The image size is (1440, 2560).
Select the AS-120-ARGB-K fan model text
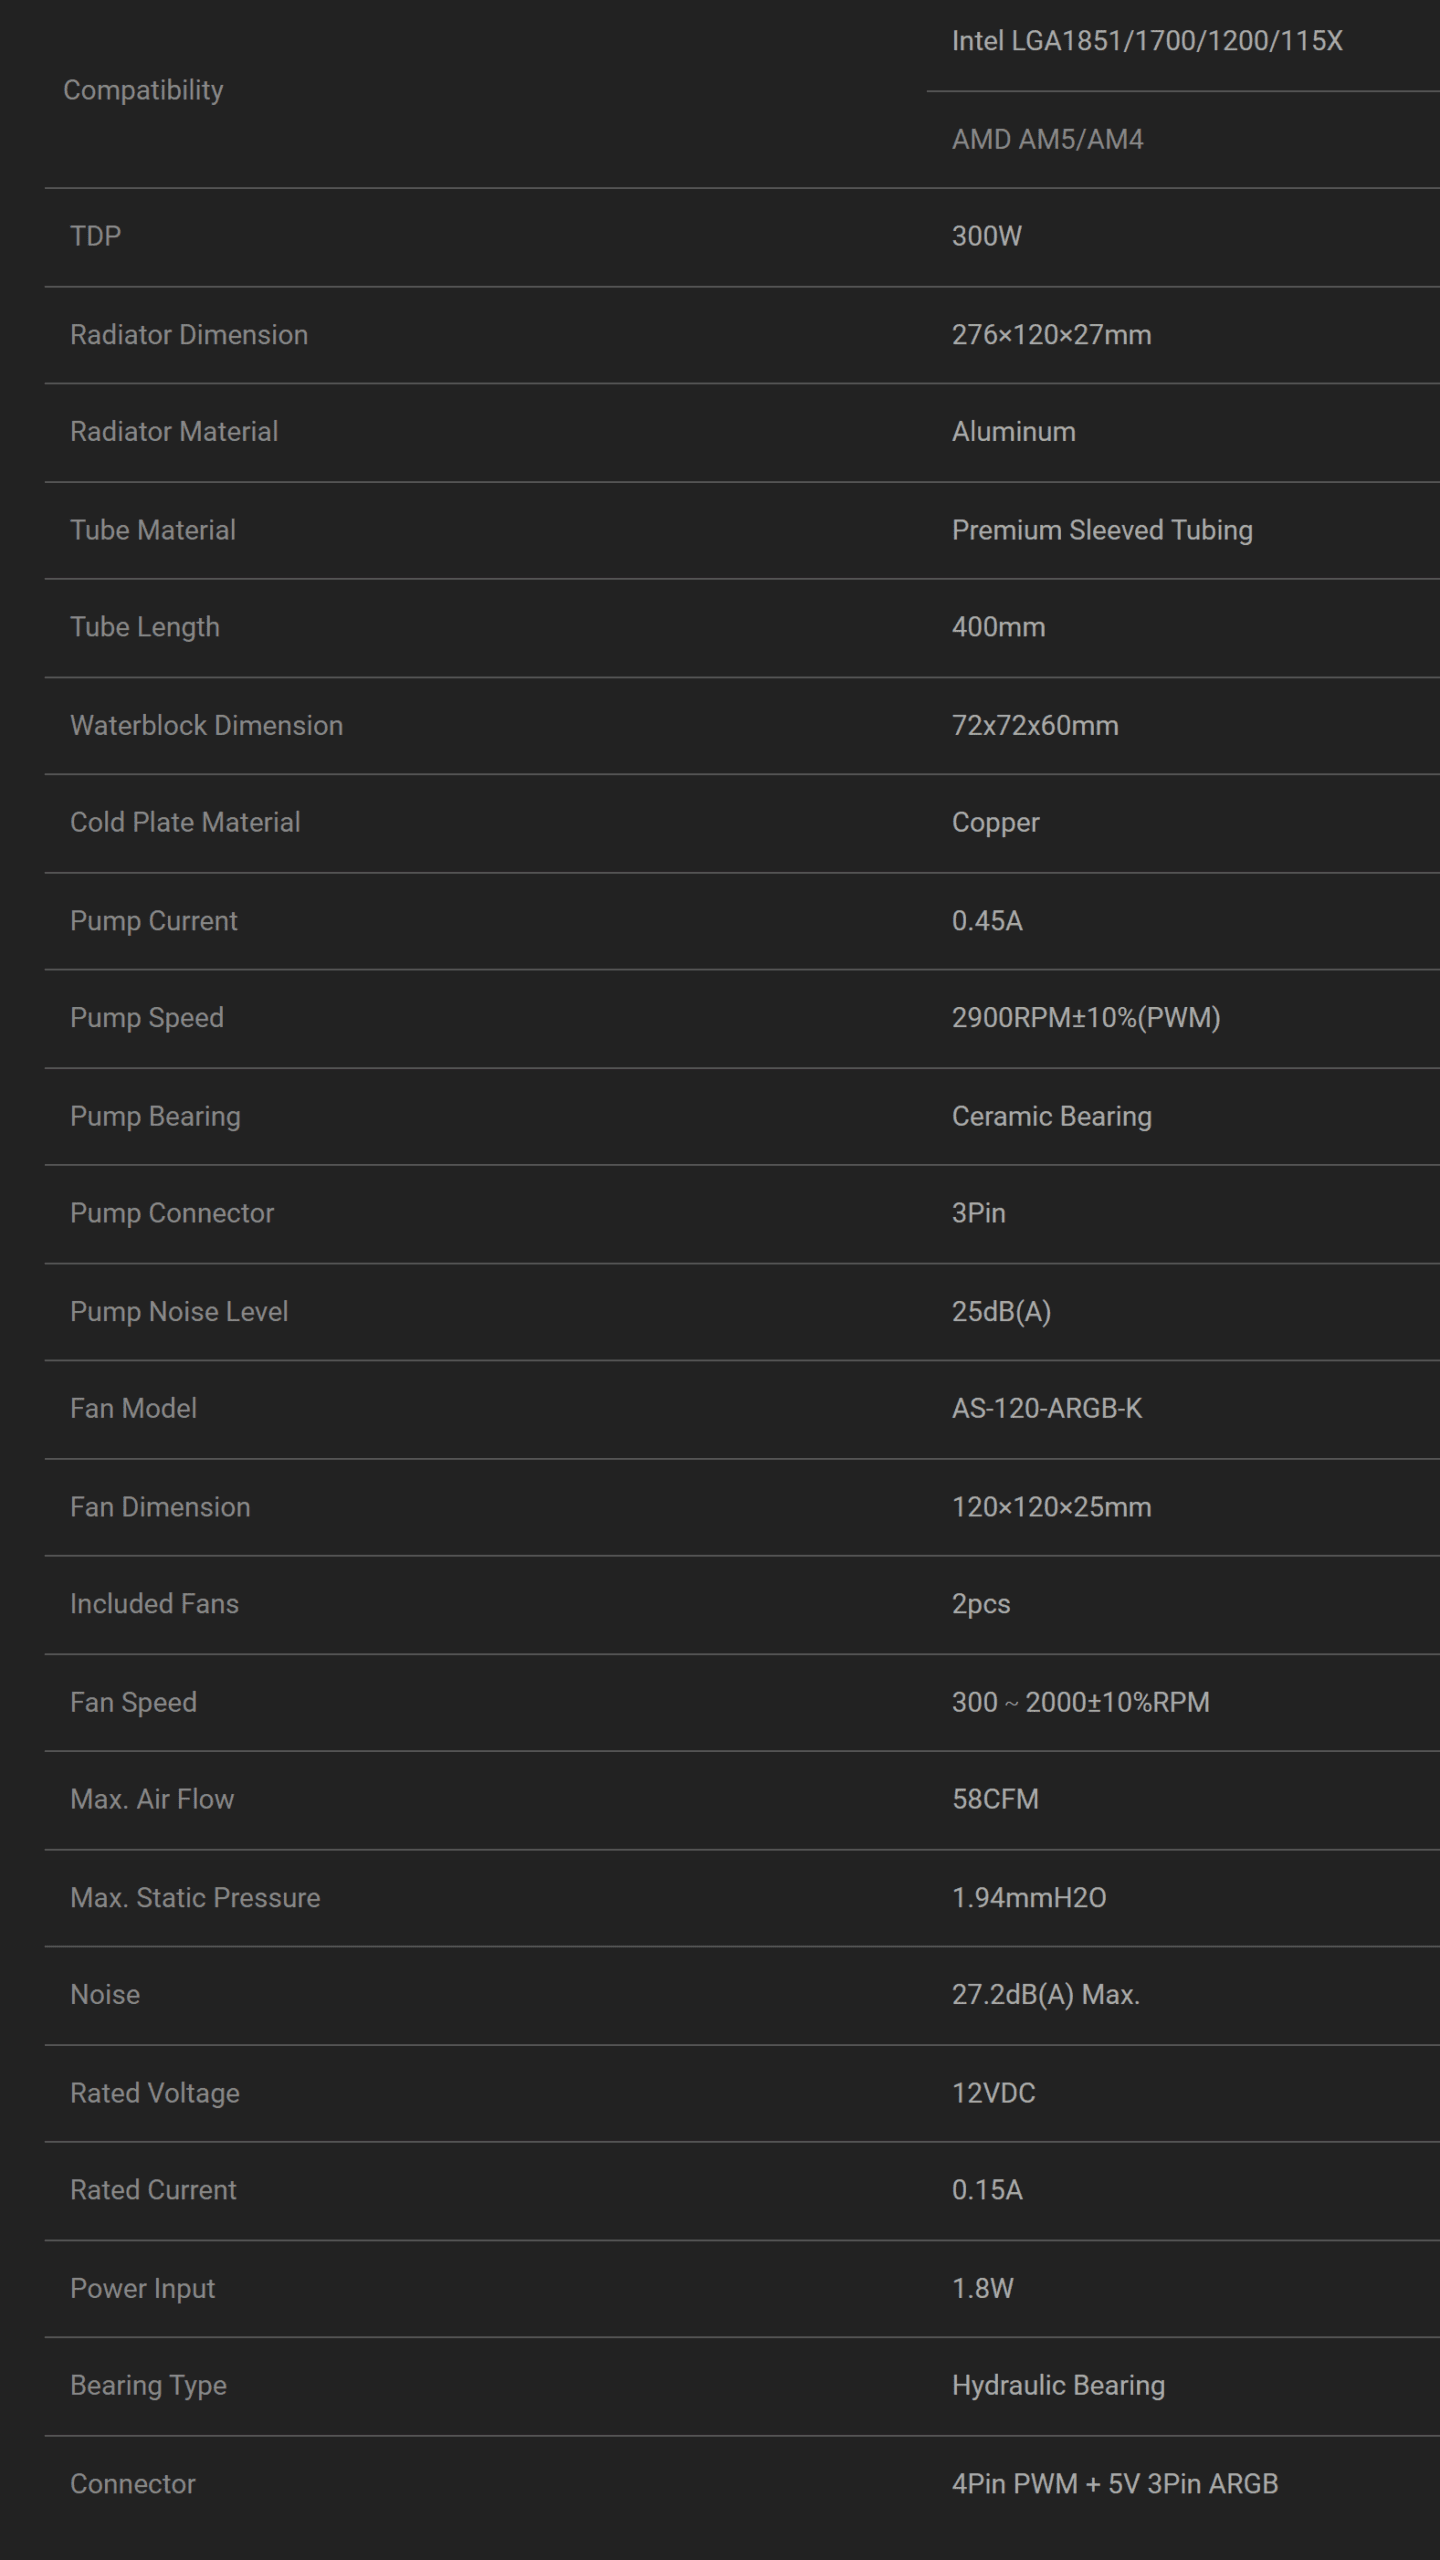[1046, 1408]
